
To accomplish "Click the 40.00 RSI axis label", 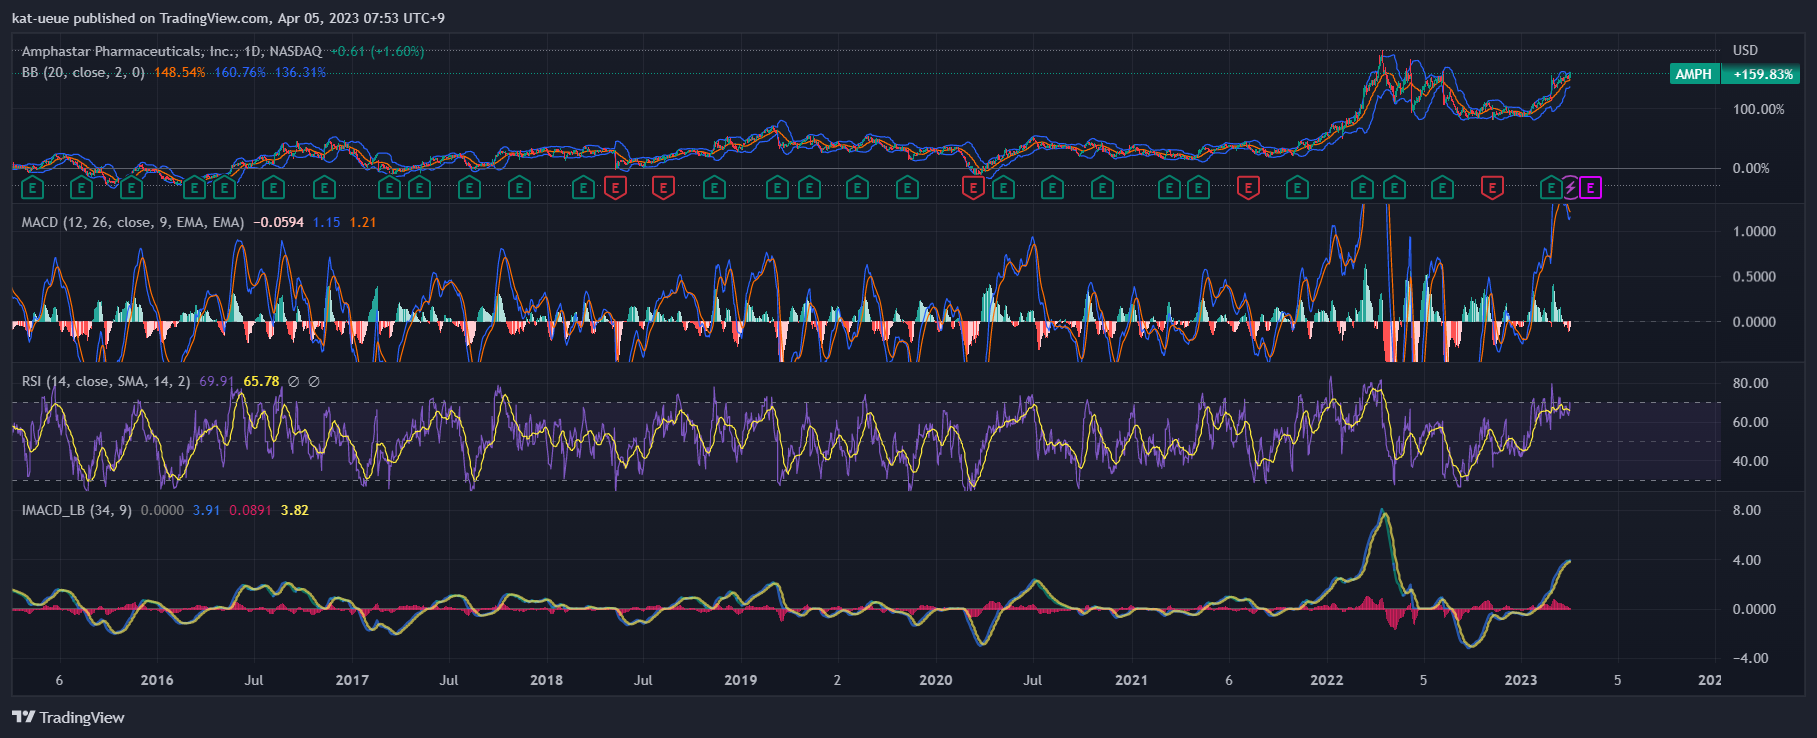I will pyautogui.click(x=1751, y=461).
